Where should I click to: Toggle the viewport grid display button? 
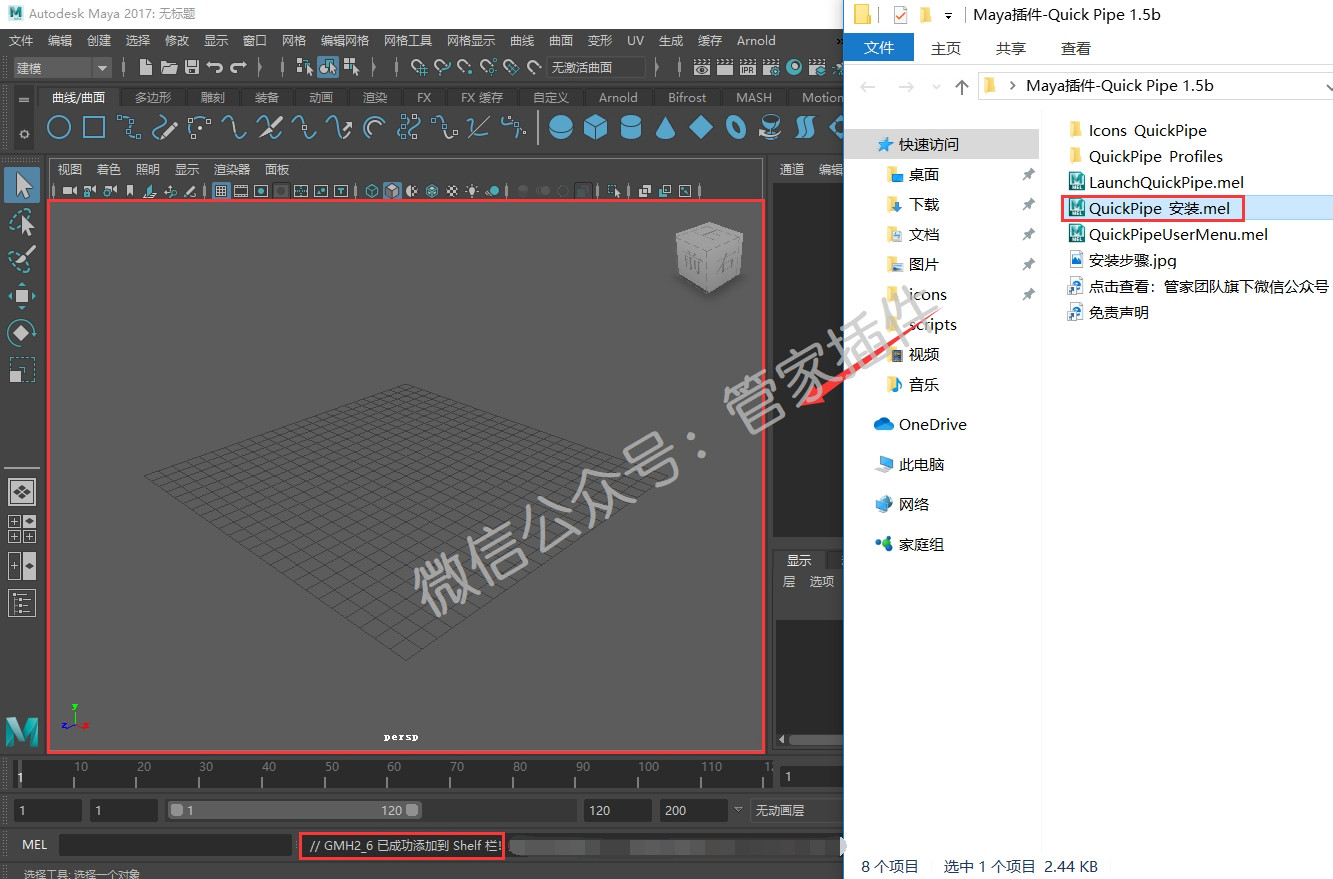point(221,191)
